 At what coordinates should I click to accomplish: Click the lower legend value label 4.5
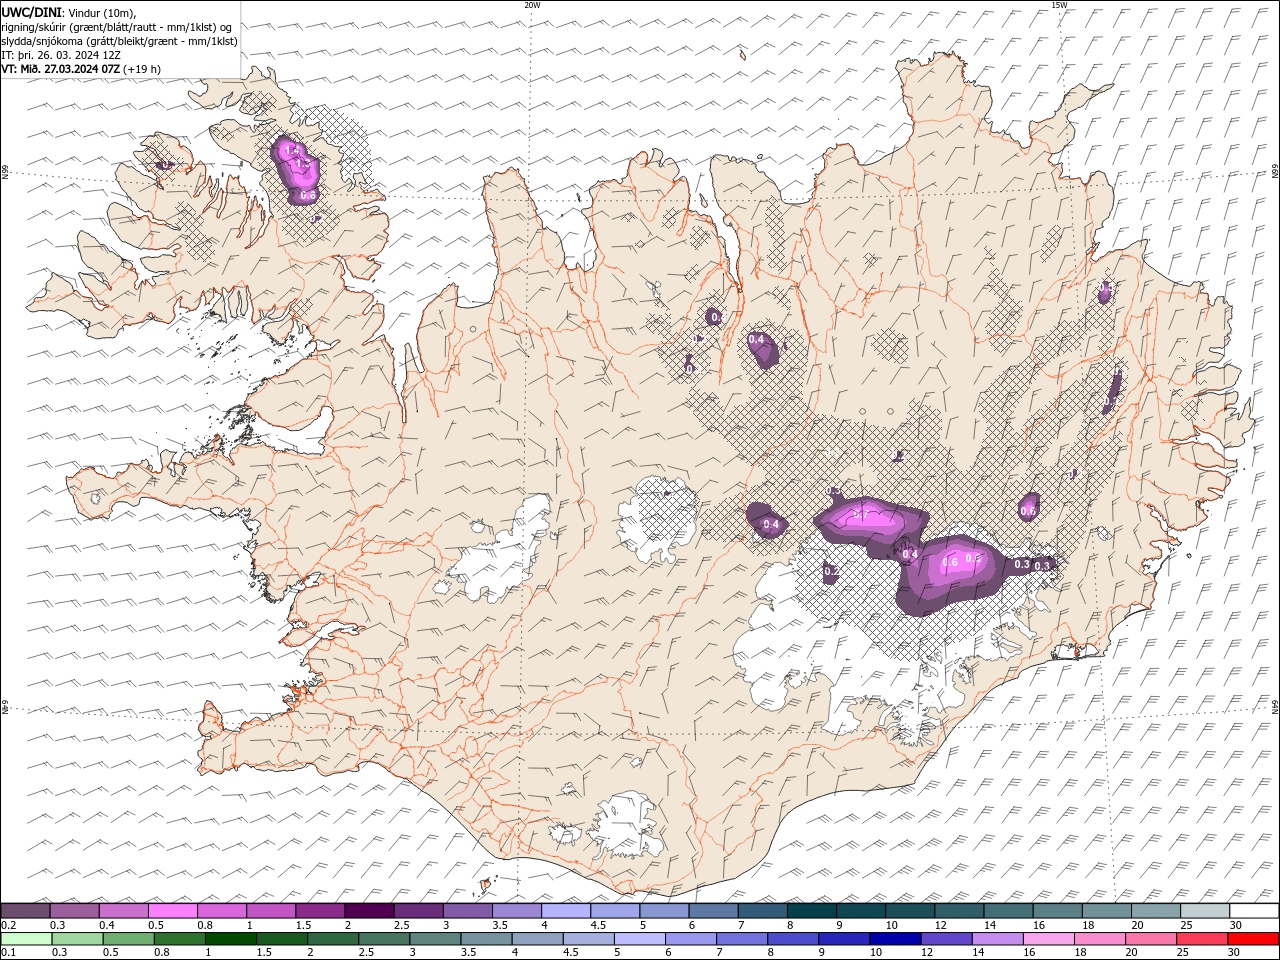pyautogui.click(x=570, y=953)
